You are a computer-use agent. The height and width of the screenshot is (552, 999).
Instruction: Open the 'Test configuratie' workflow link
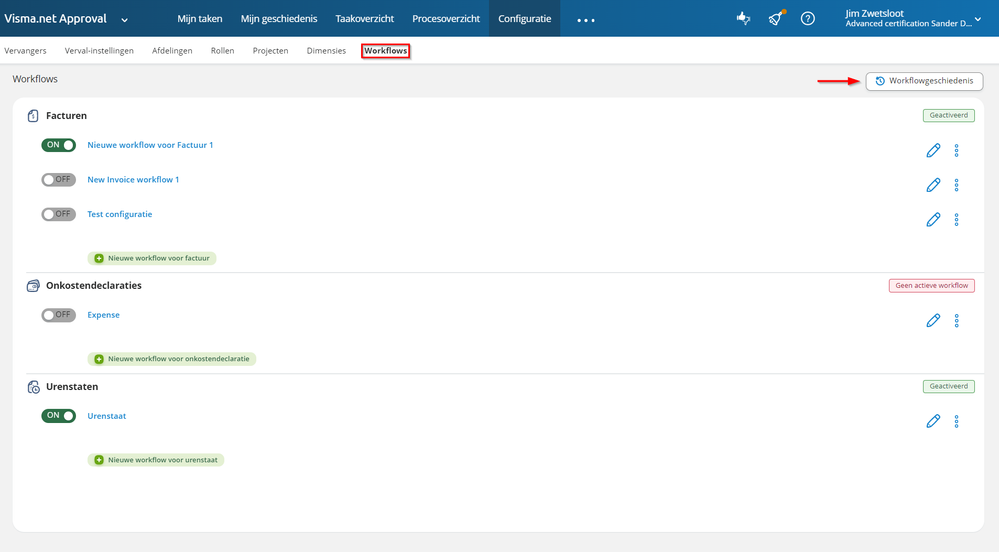pyautogui.click(x=120, y=214)
